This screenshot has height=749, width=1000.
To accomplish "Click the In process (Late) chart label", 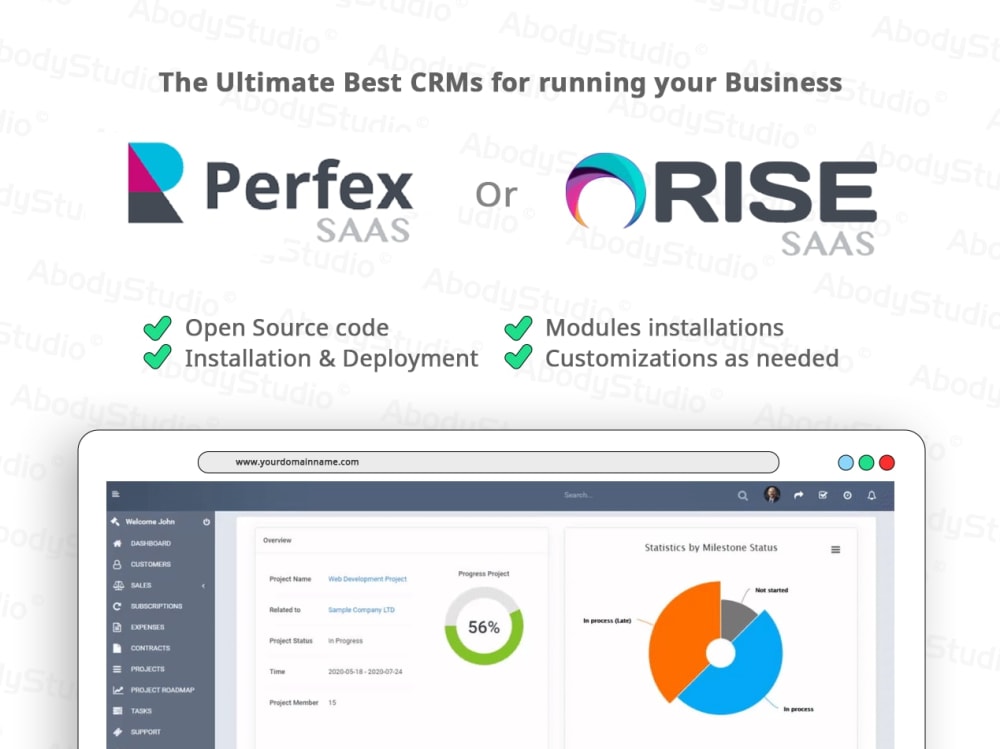I will [x=607, y=620].
